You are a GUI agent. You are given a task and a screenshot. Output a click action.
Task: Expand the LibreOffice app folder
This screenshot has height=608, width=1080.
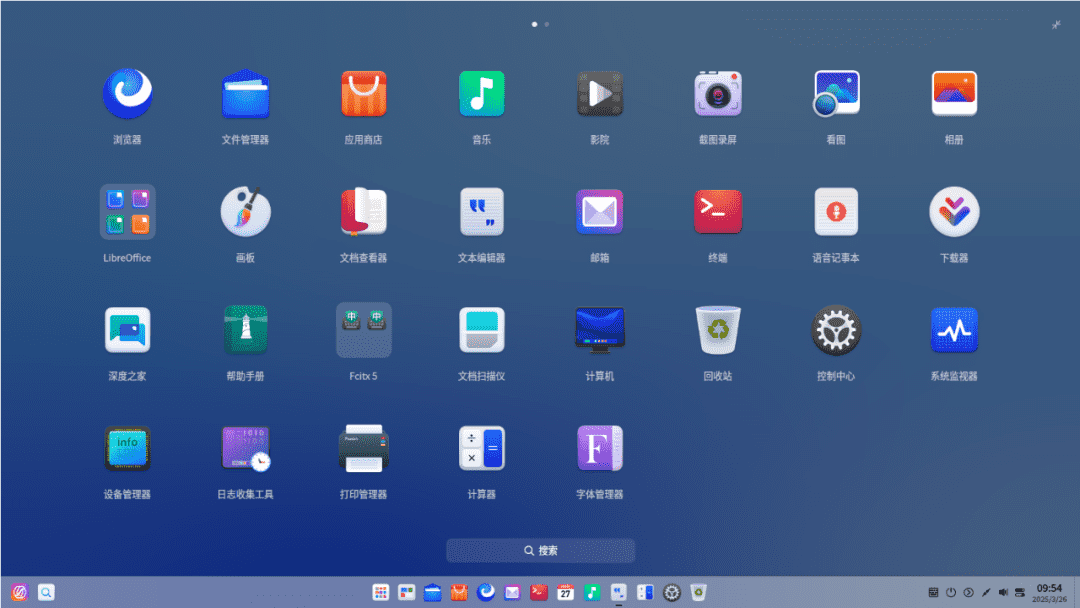coord(127,212)
